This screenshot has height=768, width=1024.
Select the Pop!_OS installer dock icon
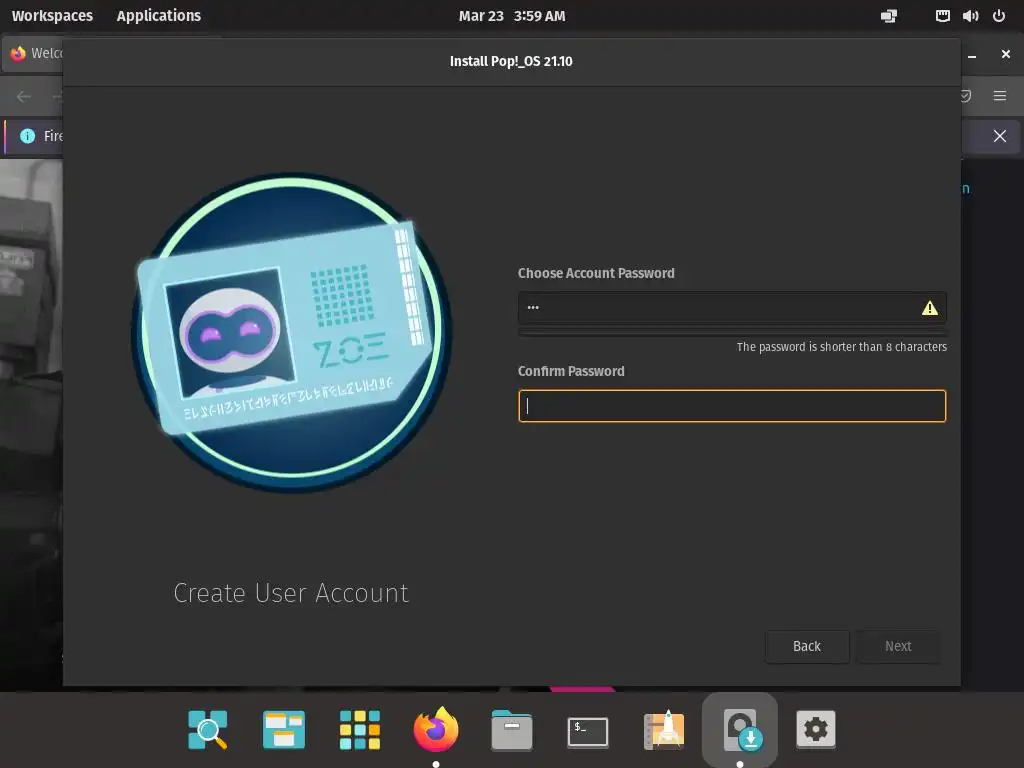740,729
